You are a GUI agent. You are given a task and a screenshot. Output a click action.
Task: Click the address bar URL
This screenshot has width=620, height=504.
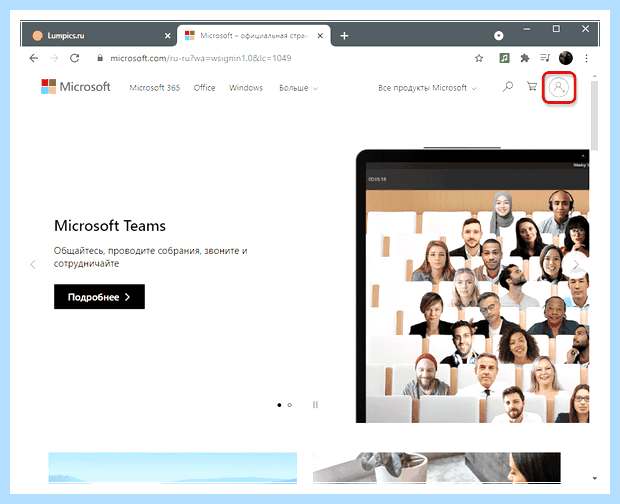pyautogui.click(x=200, y=59)
